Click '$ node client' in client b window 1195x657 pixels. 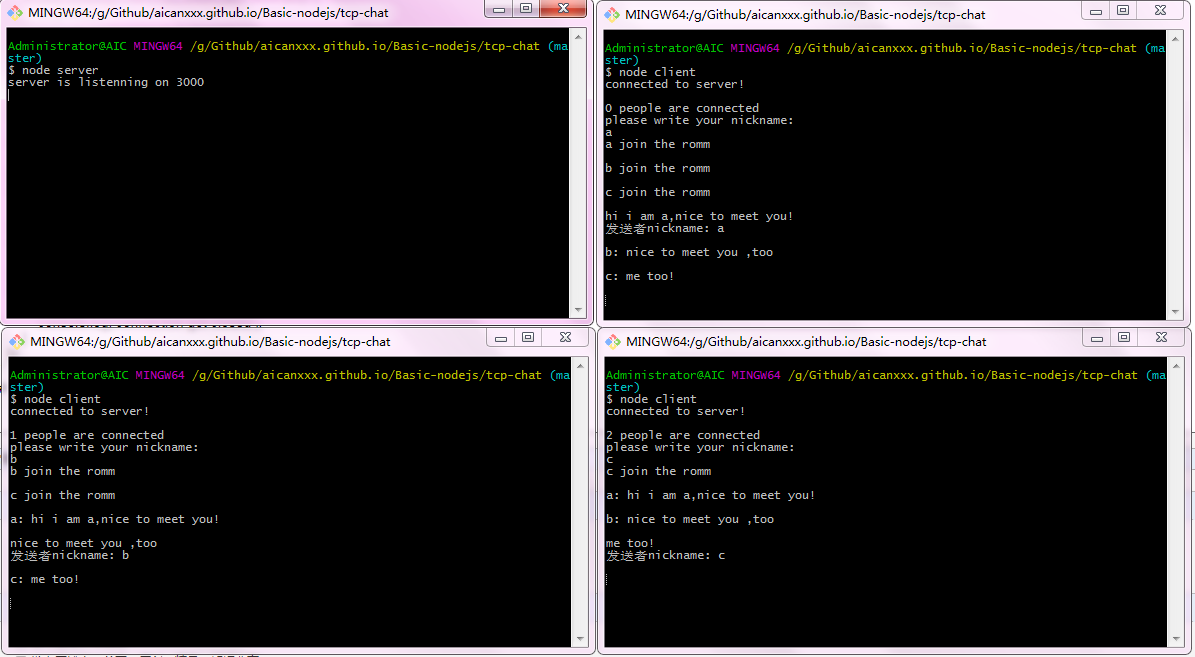55,399
